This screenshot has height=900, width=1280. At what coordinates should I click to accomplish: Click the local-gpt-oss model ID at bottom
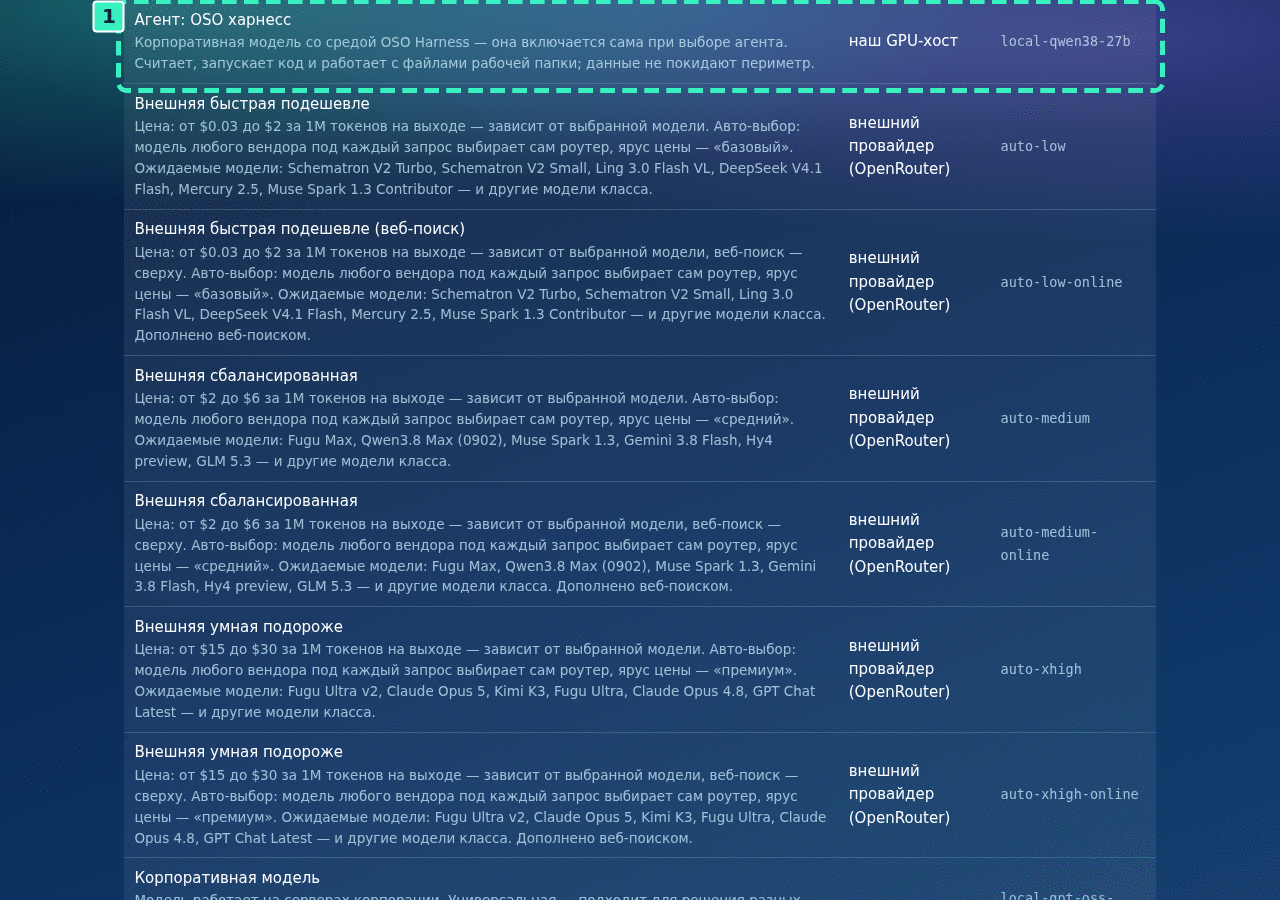tap(1057, 894)
